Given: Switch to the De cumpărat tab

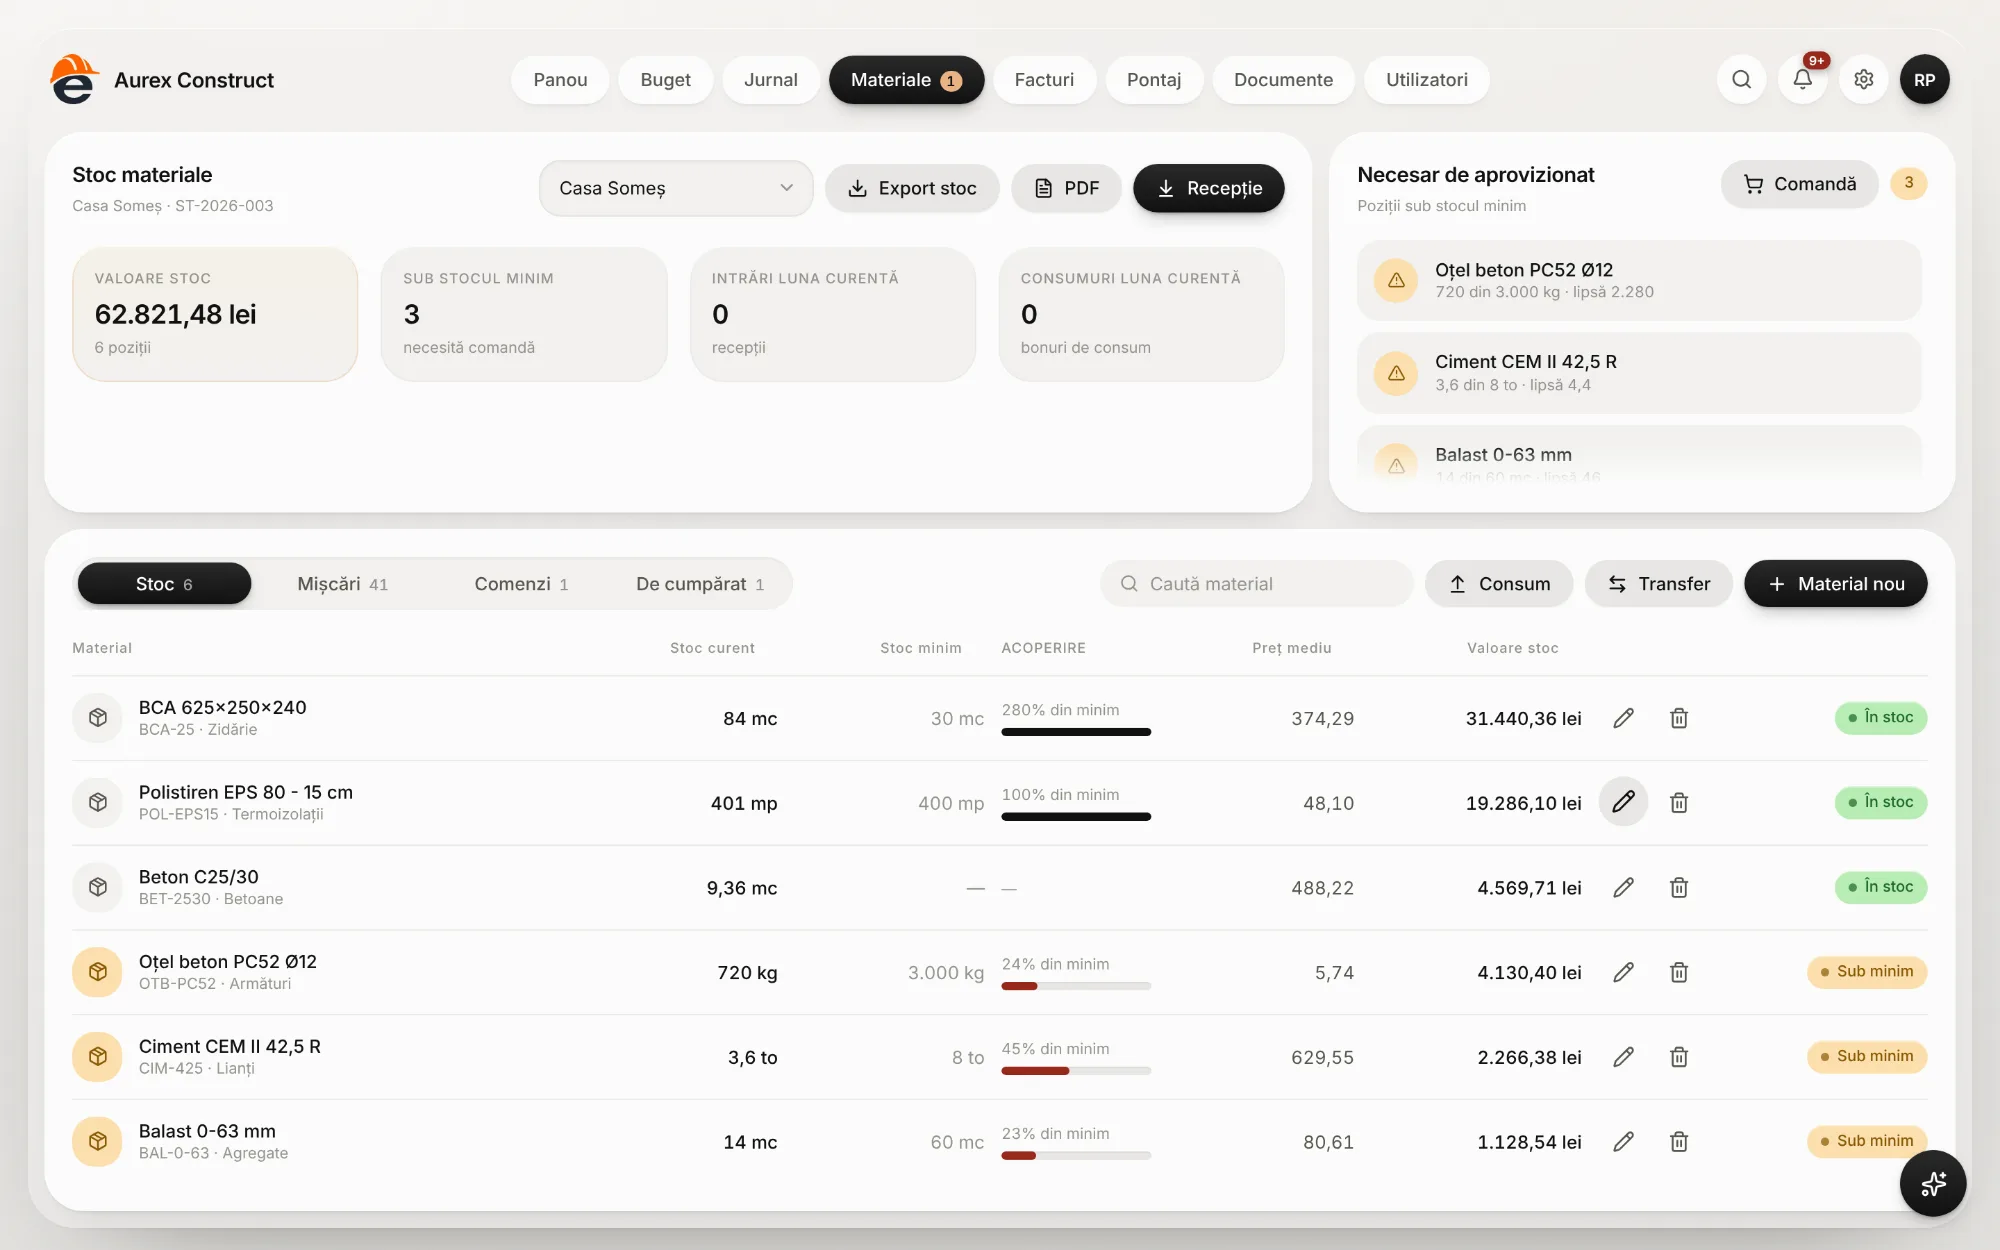Looking at the screenshot, I should pyautogui.click(x=700, y=584).
